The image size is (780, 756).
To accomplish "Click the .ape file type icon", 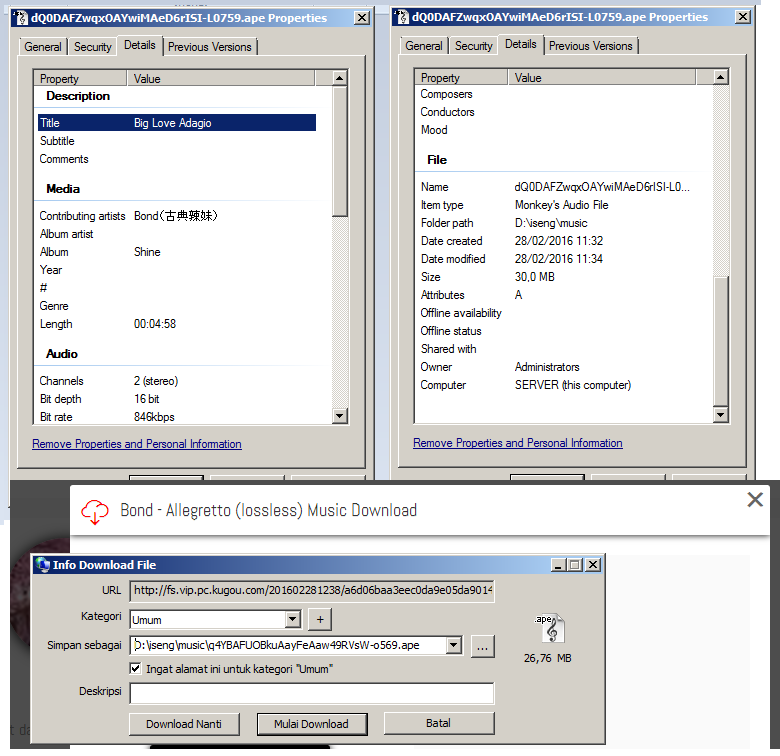I will pos(551,628).
